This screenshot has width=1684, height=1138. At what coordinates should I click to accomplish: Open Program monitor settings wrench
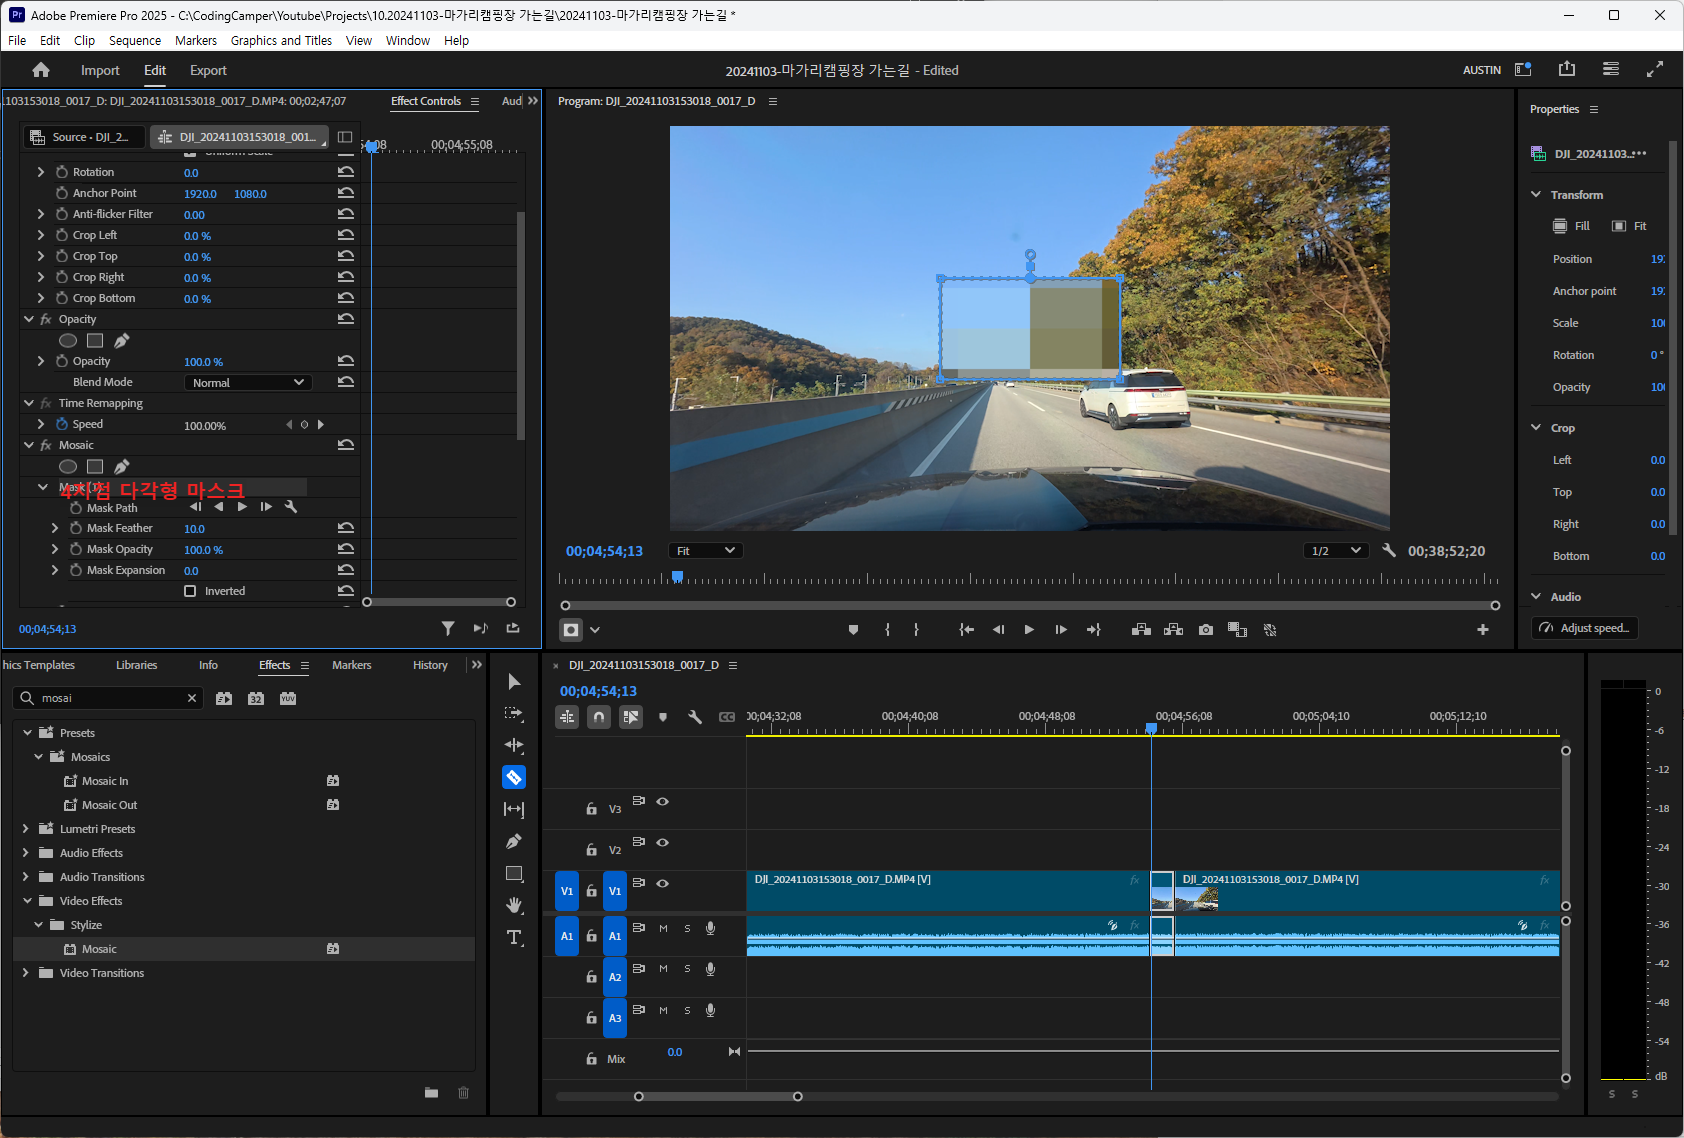(x=1389, y=550)
